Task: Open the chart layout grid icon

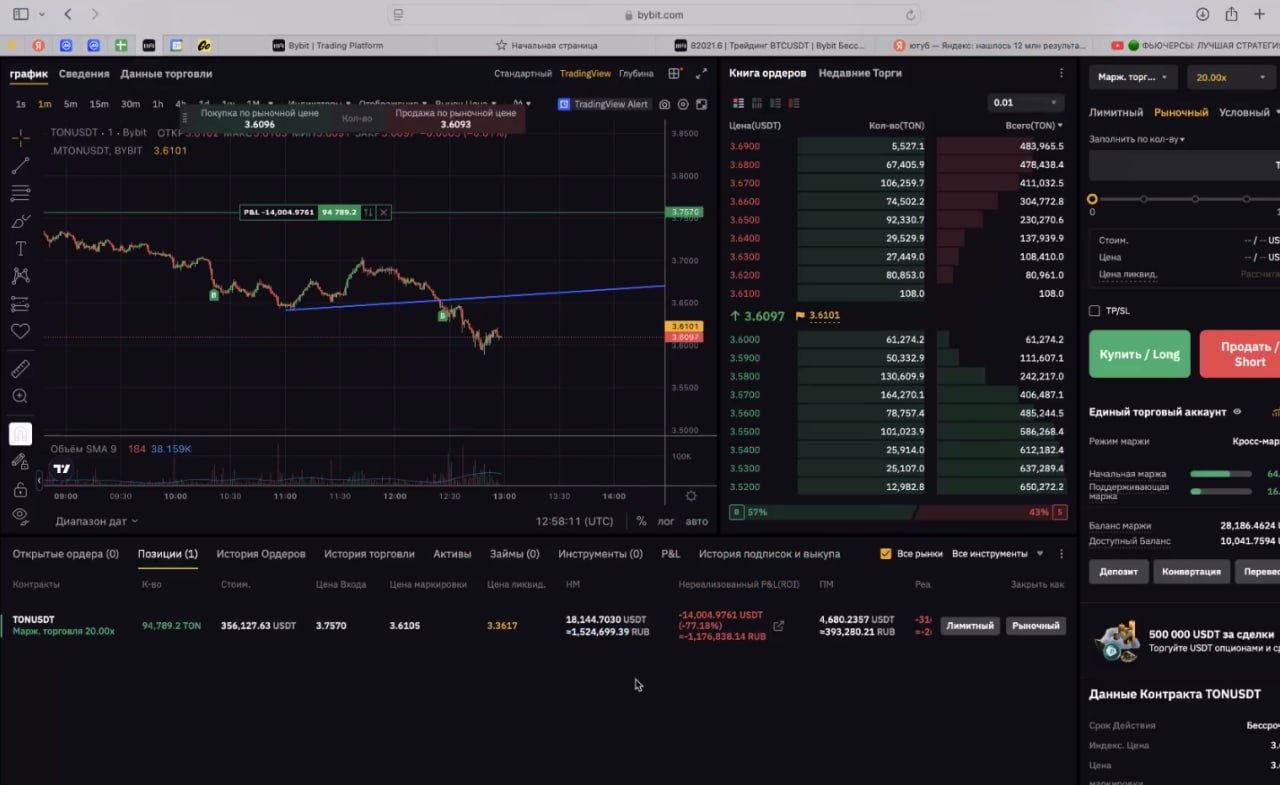Action: pos(675,73)
